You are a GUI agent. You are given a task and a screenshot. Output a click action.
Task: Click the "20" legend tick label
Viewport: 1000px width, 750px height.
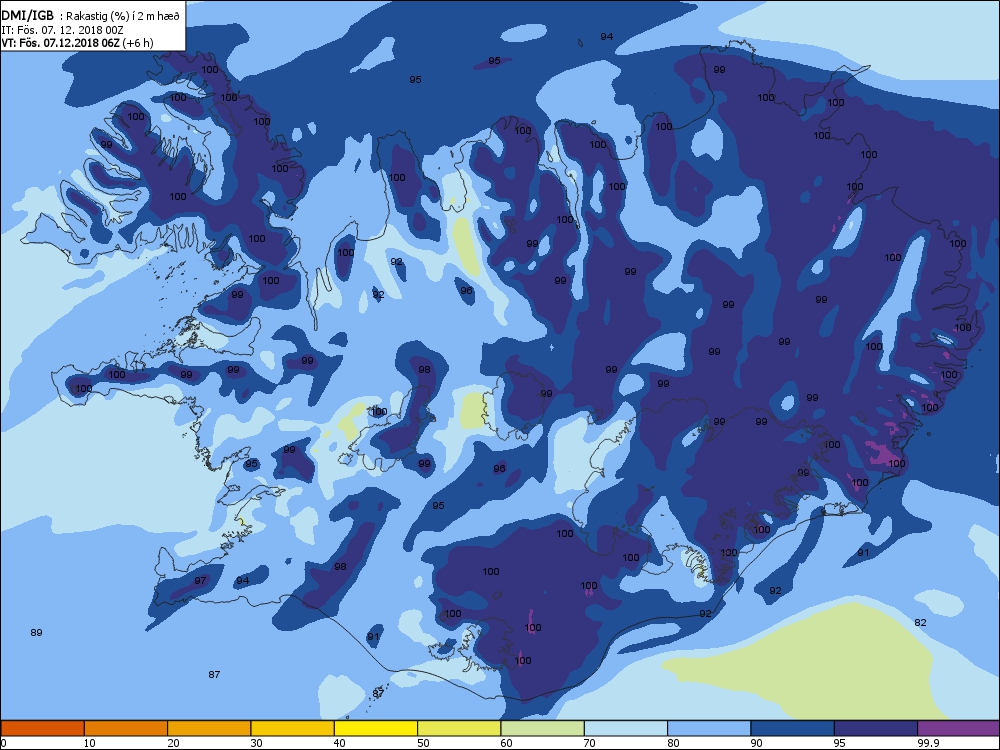(173, 743)
